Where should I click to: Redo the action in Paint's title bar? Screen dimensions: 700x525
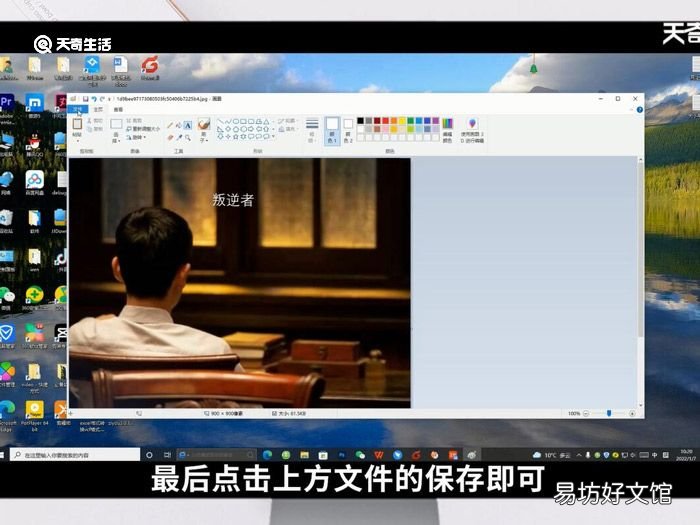pyautogui.click(x=102, y=99)
